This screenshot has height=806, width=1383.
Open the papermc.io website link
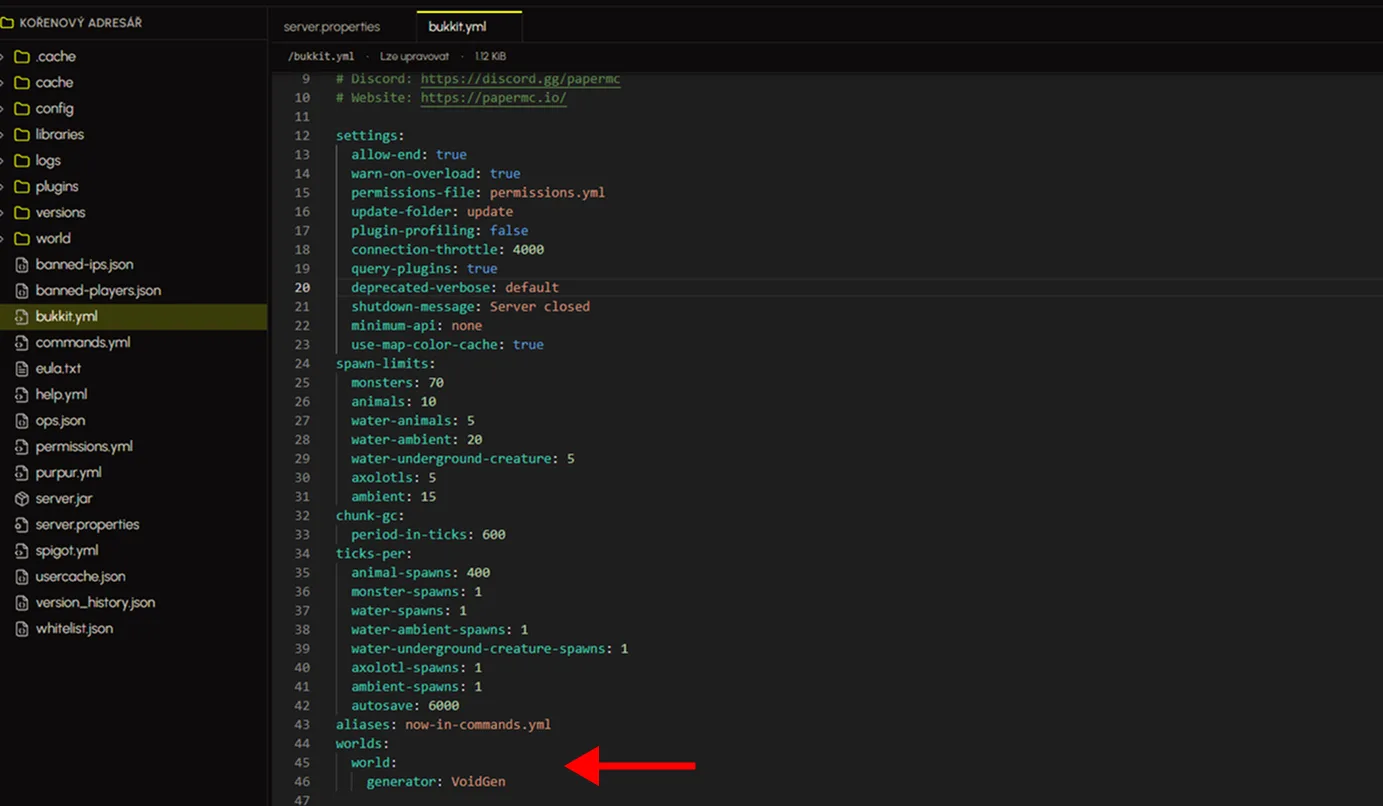pos(493,98)
